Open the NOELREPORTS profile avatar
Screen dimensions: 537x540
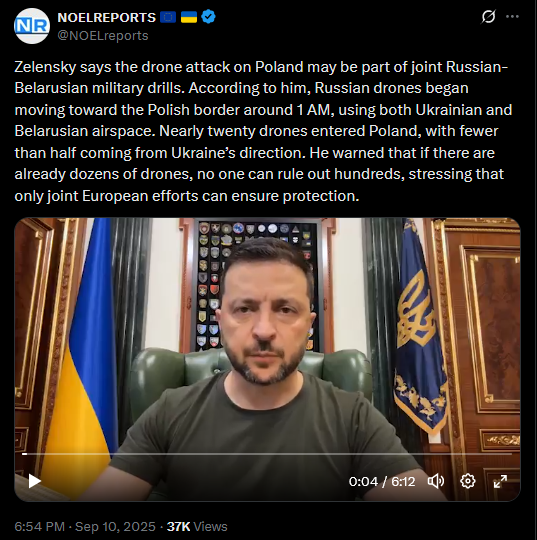click(x=32, y=26)
